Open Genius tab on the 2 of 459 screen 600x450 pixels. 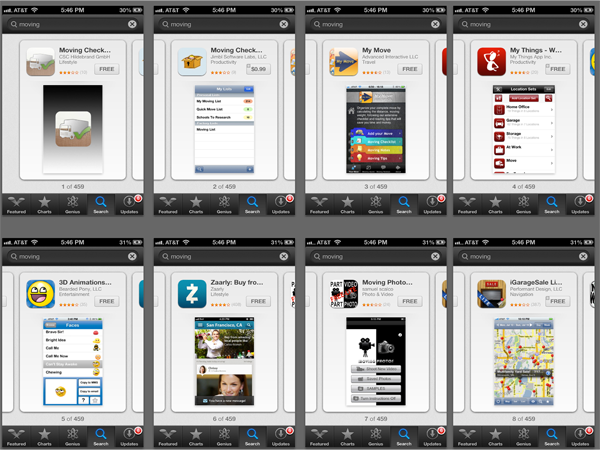click(x=224, y=205)
